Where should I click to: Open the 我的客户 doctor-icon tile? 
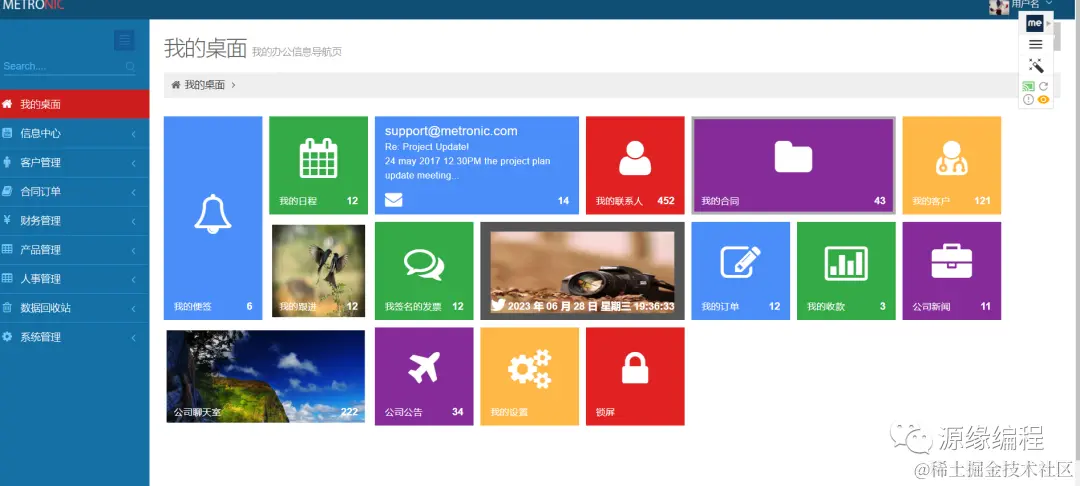point(951,165)
